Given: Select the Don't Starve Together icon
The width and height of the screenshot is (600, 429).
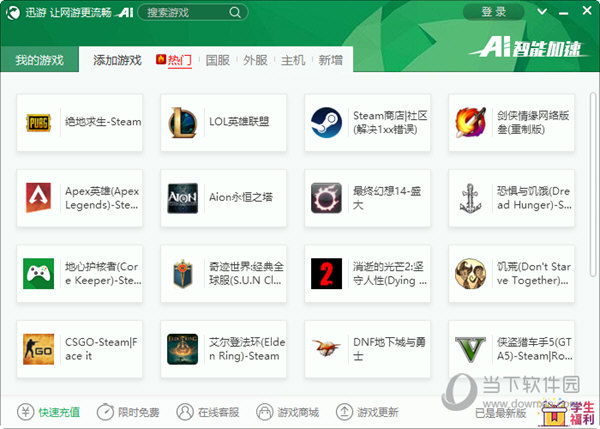Looking at the screenshot, I should pyautogui.click(x=470, y=273).
